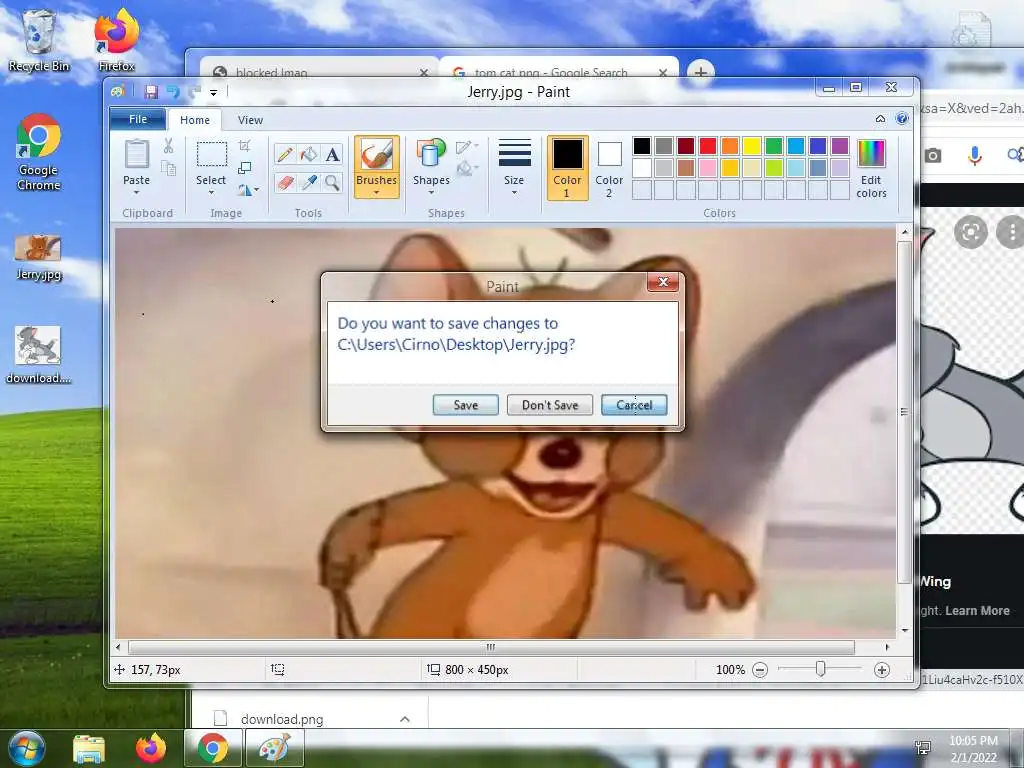Switch to the Home ribbon tab
The width and height of the screenshot is (1024, 768).
195,120
